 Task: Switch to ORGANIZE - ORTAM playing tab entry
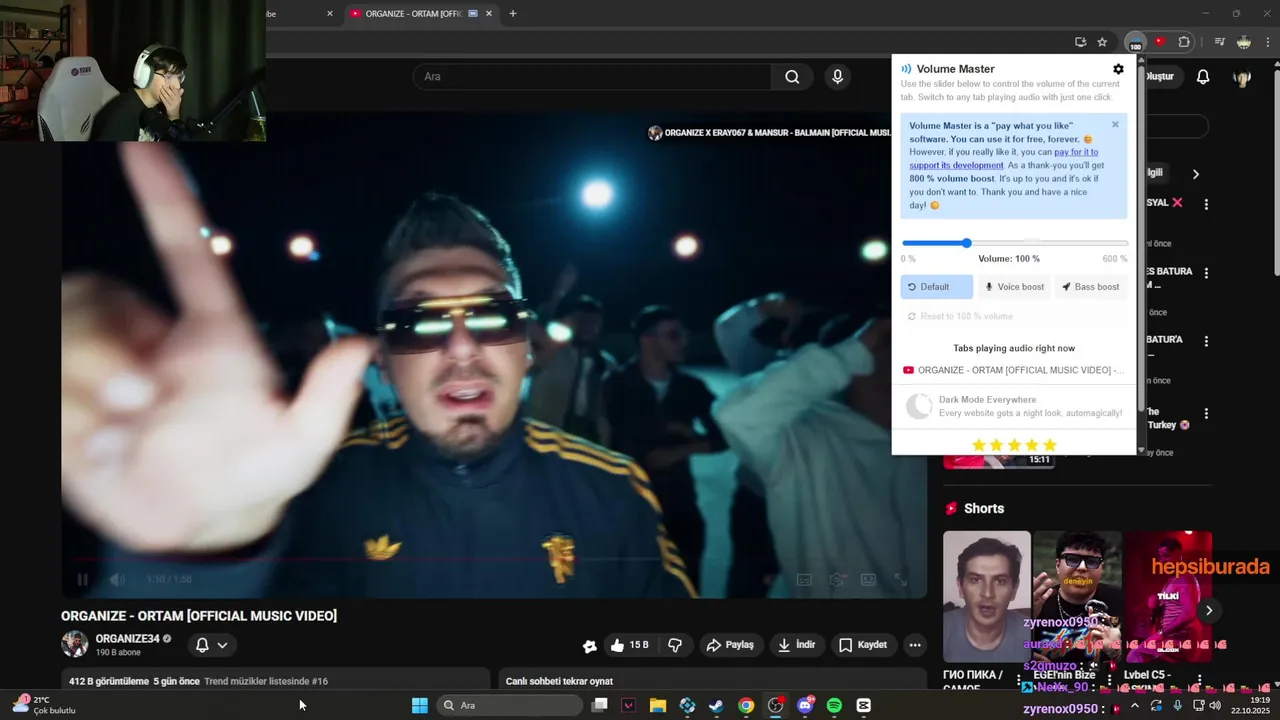pyautogui.click(x=1014, y=370)
